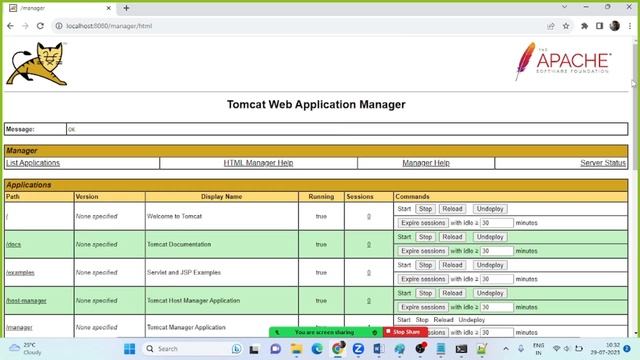Open the Chat app on taskbar
Viewport: 640px width, 360px height.
pyautogui.click(x=276, y=349)
